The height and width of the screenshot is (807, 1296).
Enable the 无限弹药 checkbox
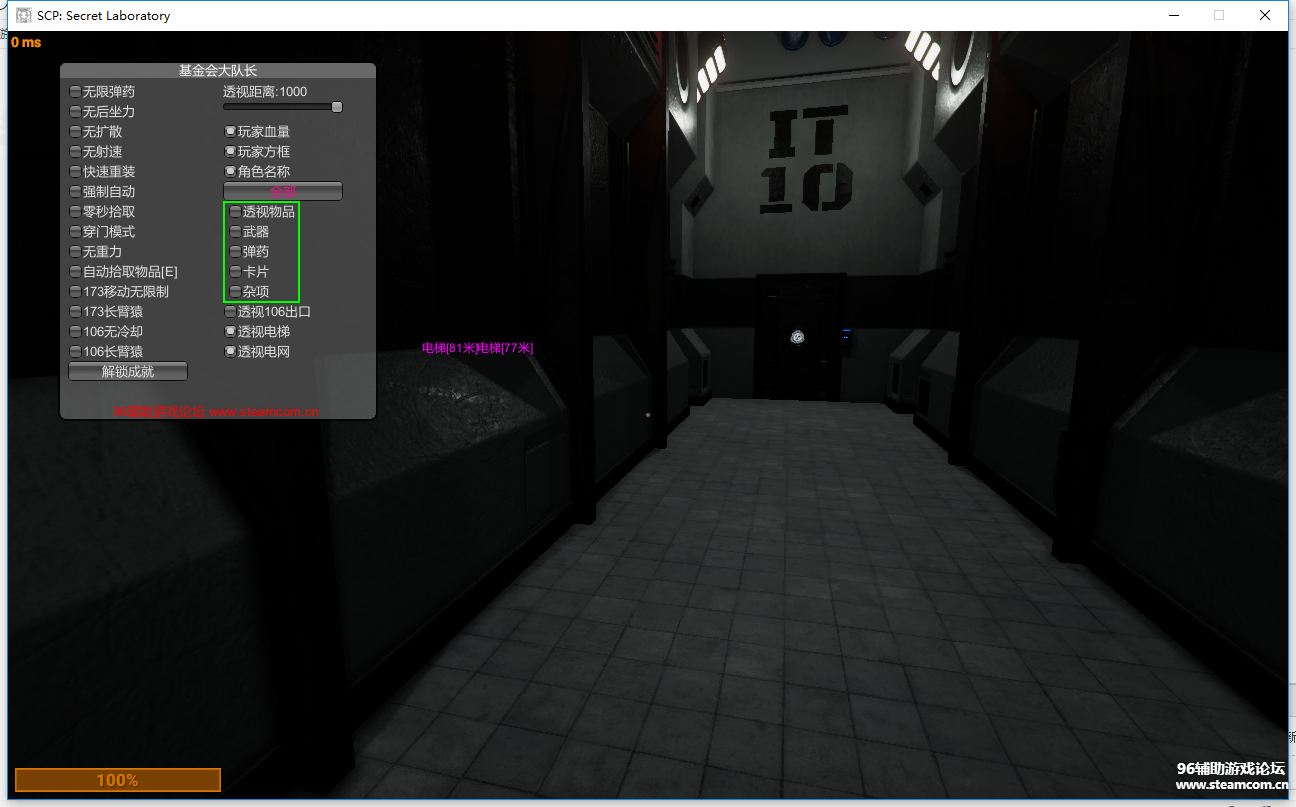coord(75,92)
